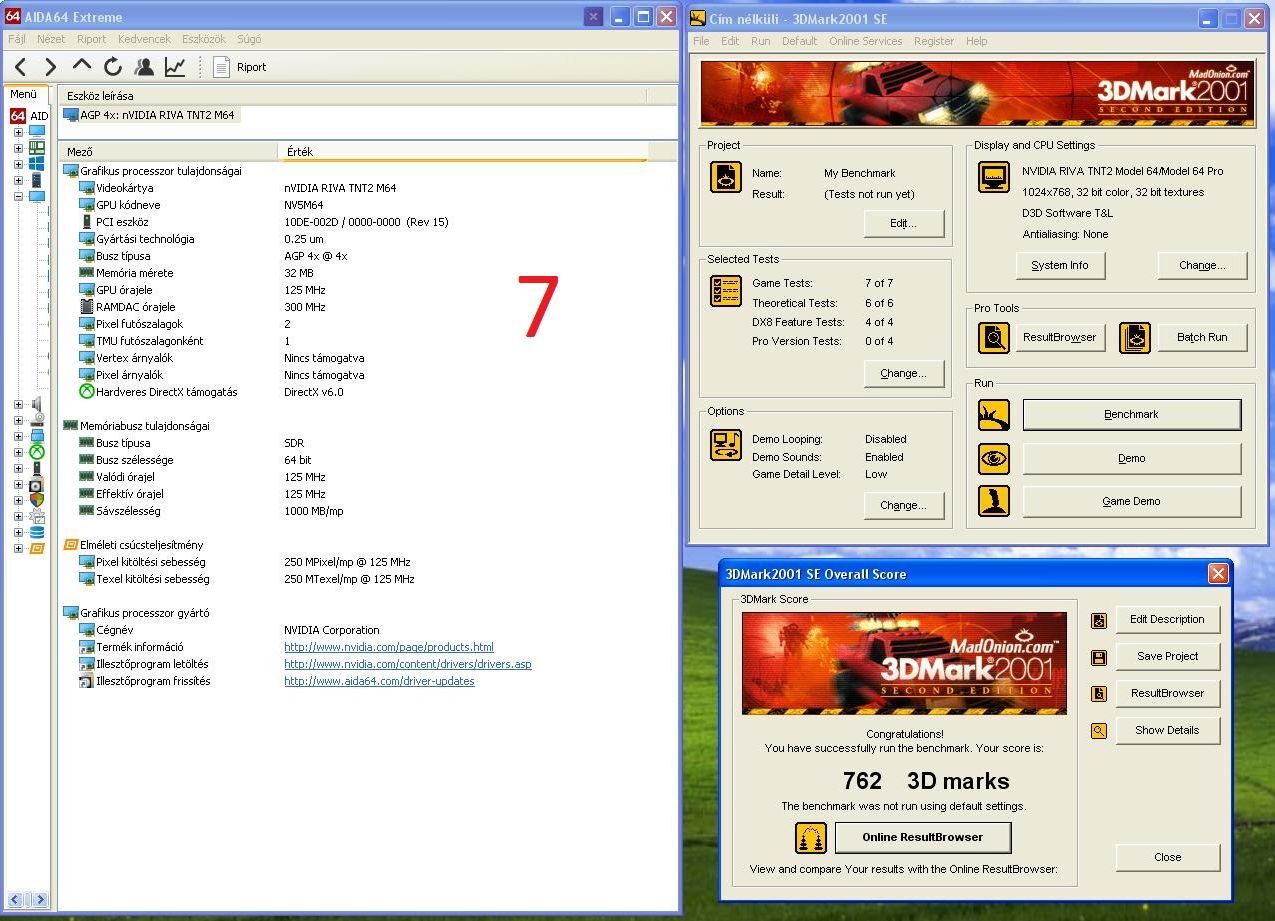Click Change... under Selected Tests
The image size is (1275, 921).
click(903, 373)
